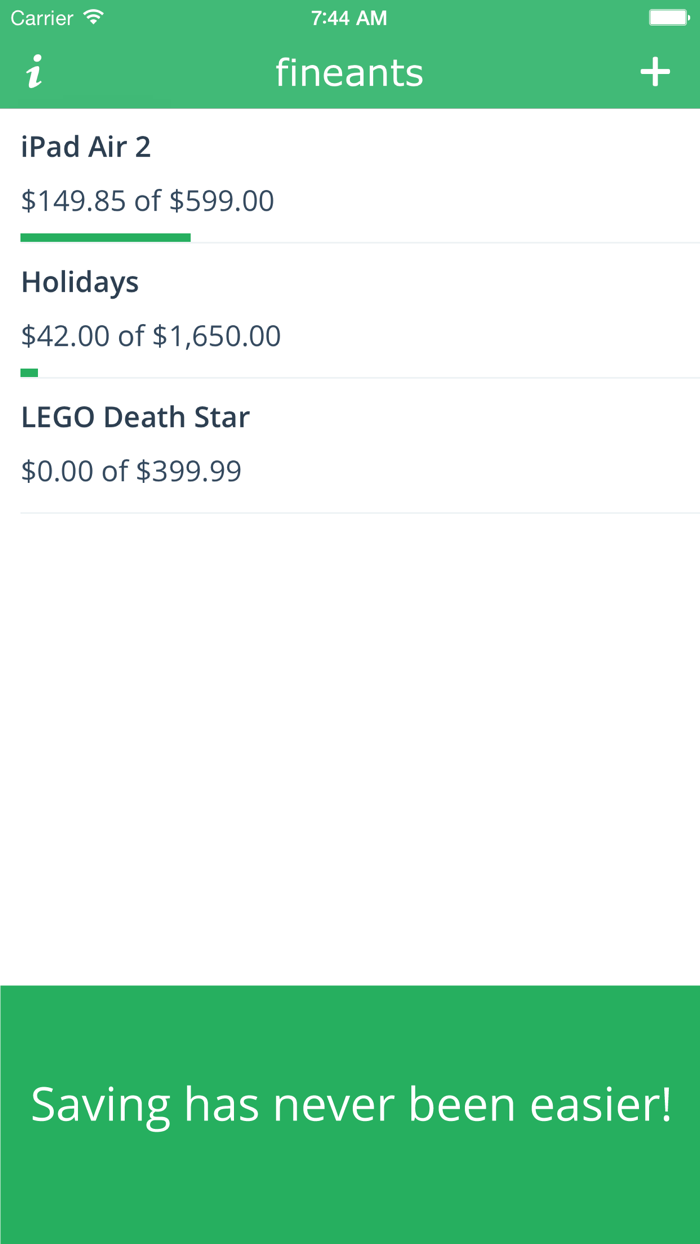700x1244 pixels.
Task: Click the $149.85 of $599.00 amount
Action: [147, 201]
